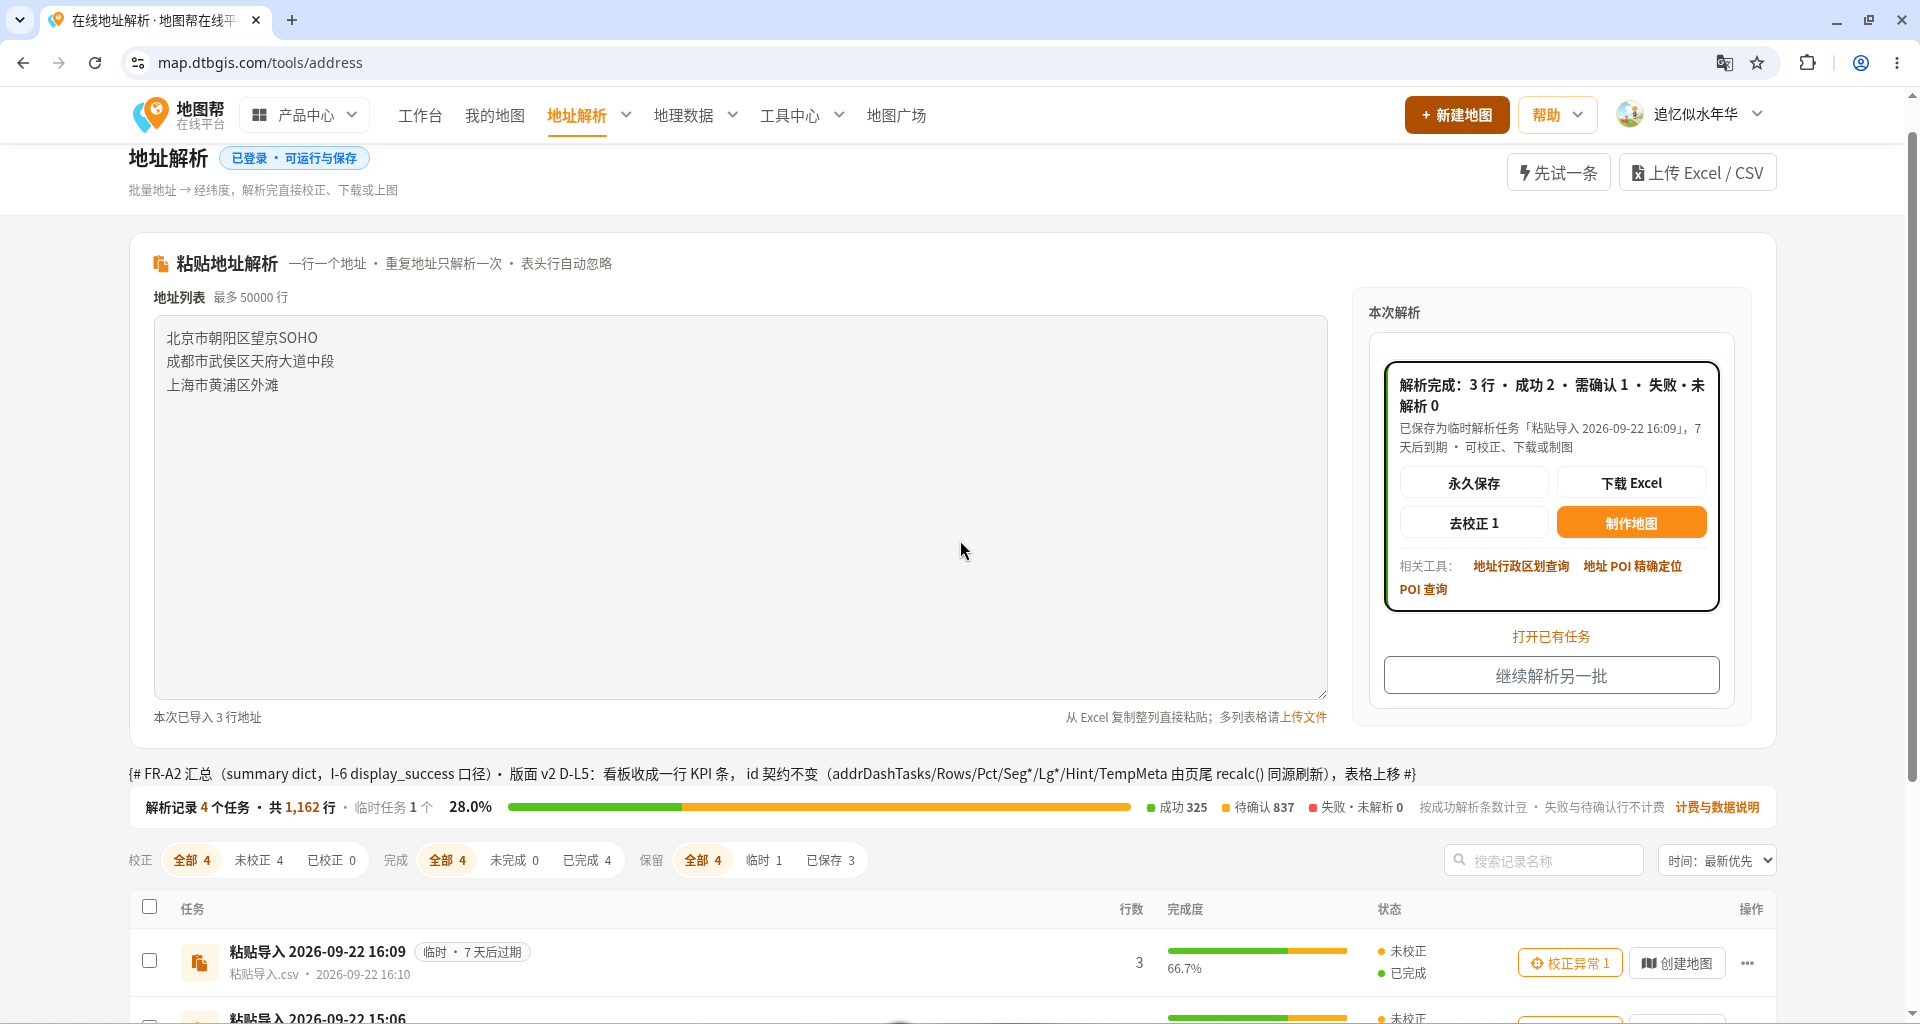Open 我的地图 navigation item
The height and width of the screenshot is (1024, 1920).
pyautogui.click(x=495, y=116)
